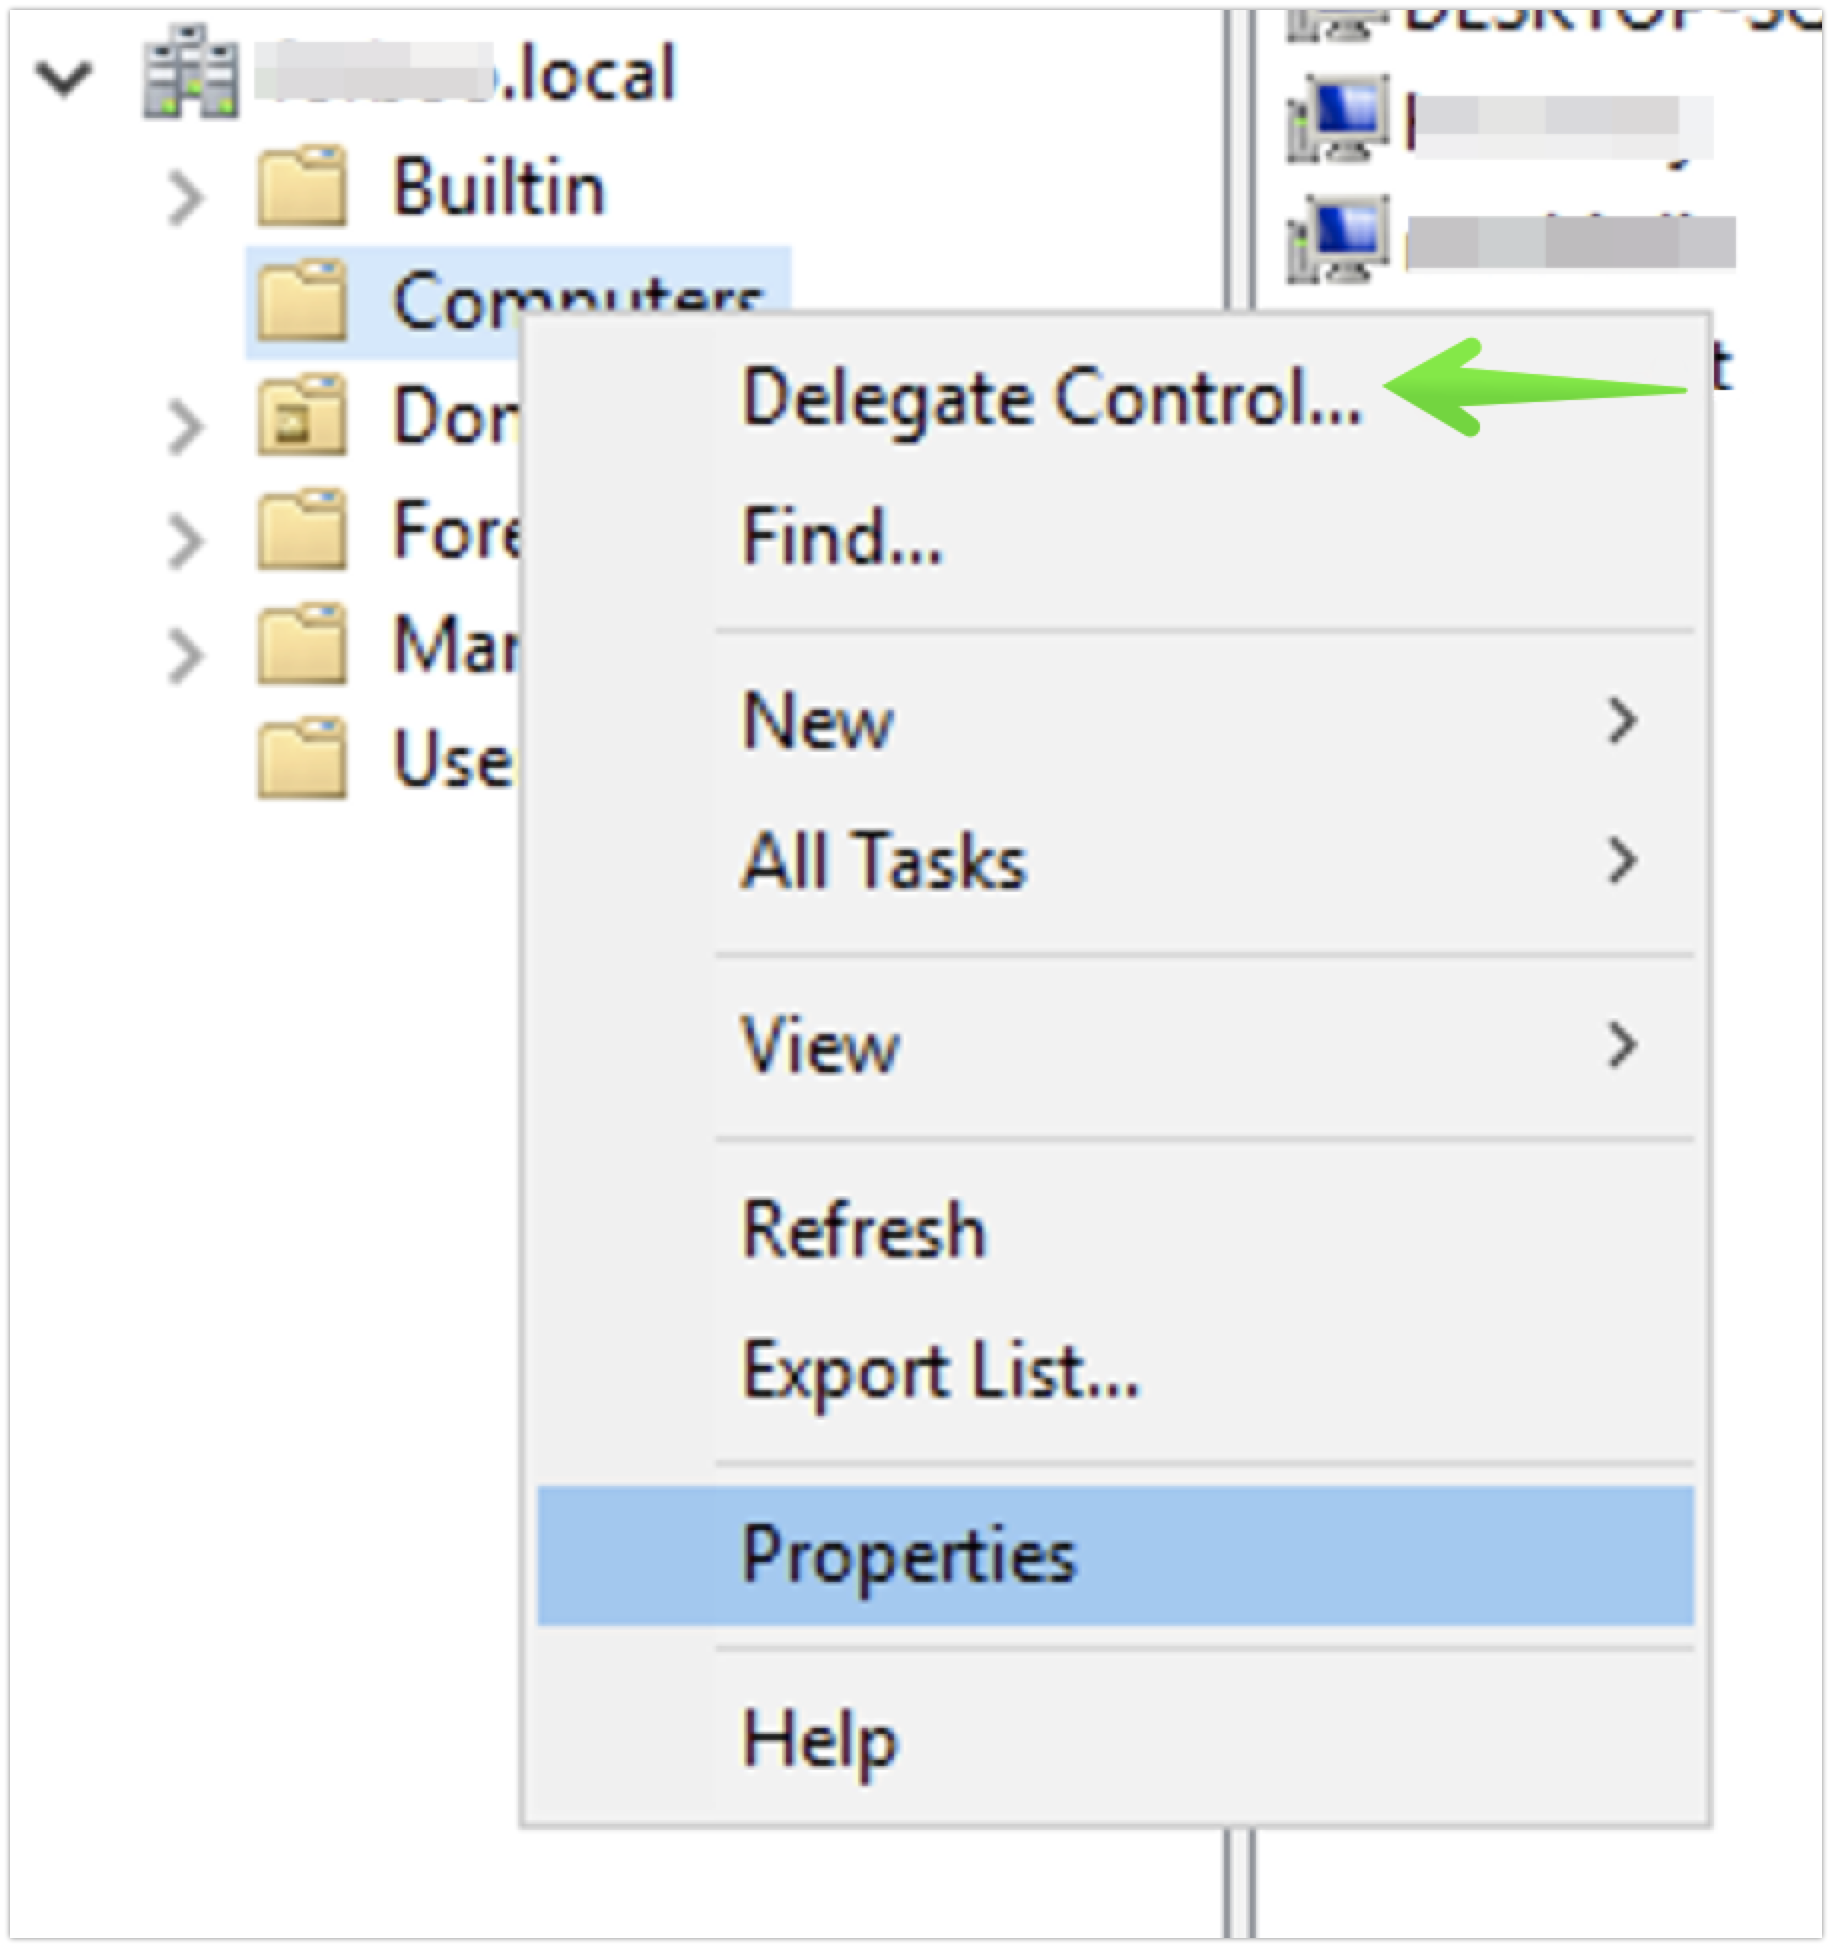1832x1948 pixels.
Task: Select the Builtin folder icon
Action: (302, 186)
